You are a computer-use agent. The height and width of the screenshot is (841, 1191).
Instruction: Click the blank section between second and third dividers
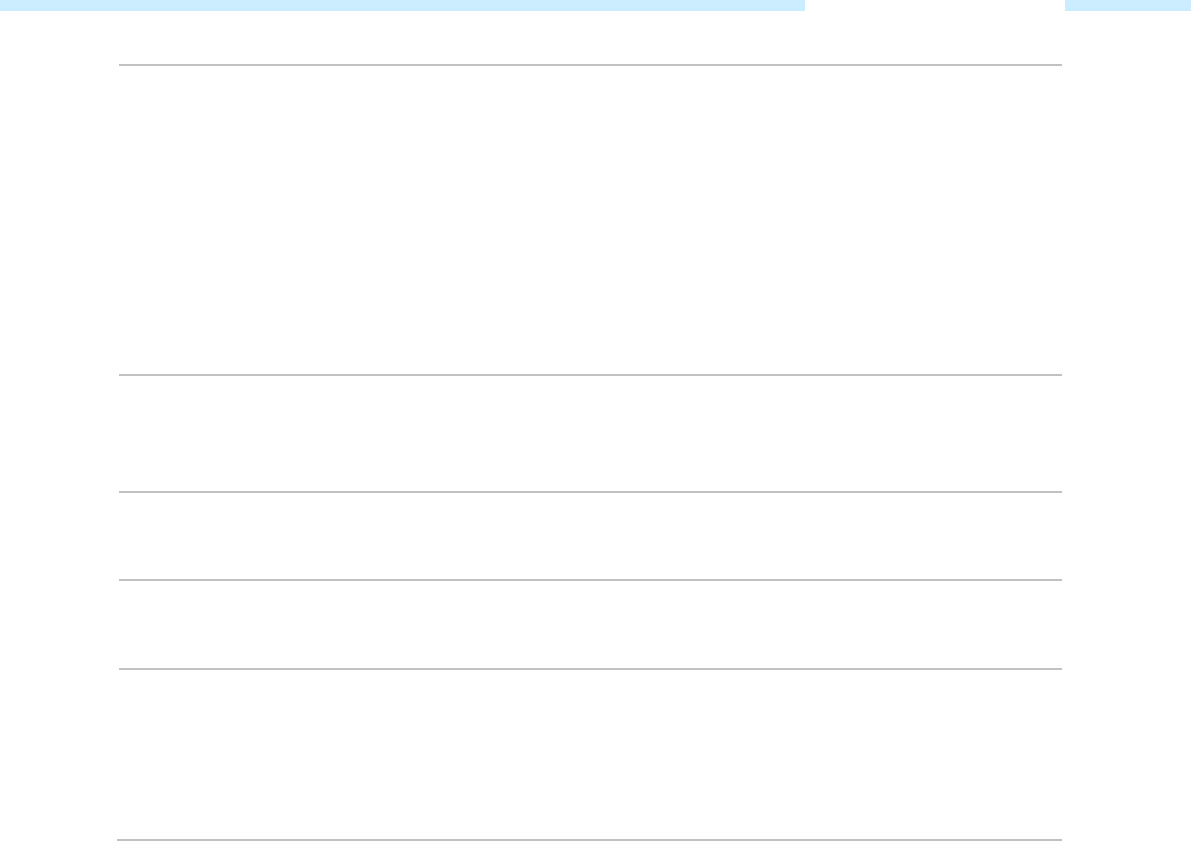(590, 433)
